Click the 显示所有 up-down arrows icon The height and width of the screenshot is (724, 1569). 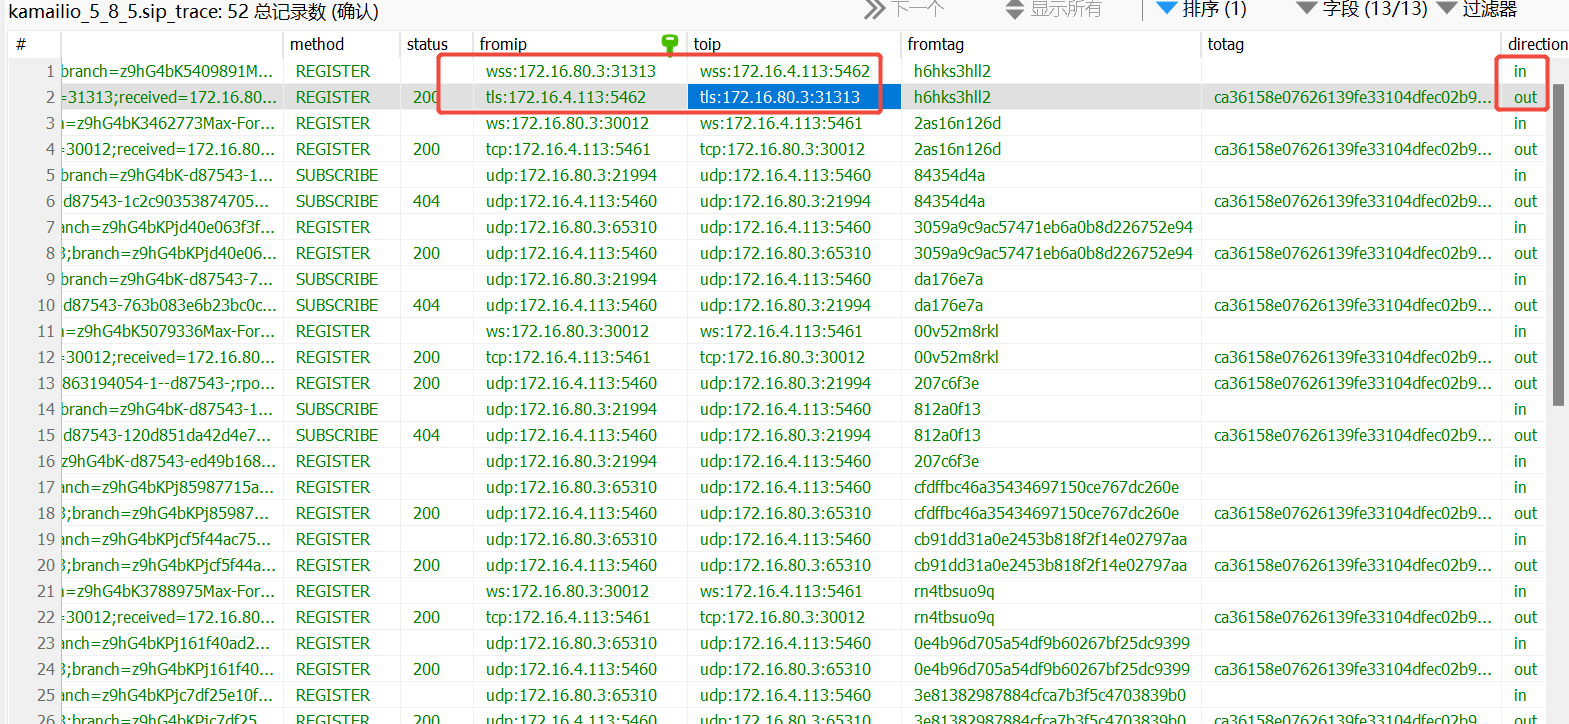point(1015,9)
